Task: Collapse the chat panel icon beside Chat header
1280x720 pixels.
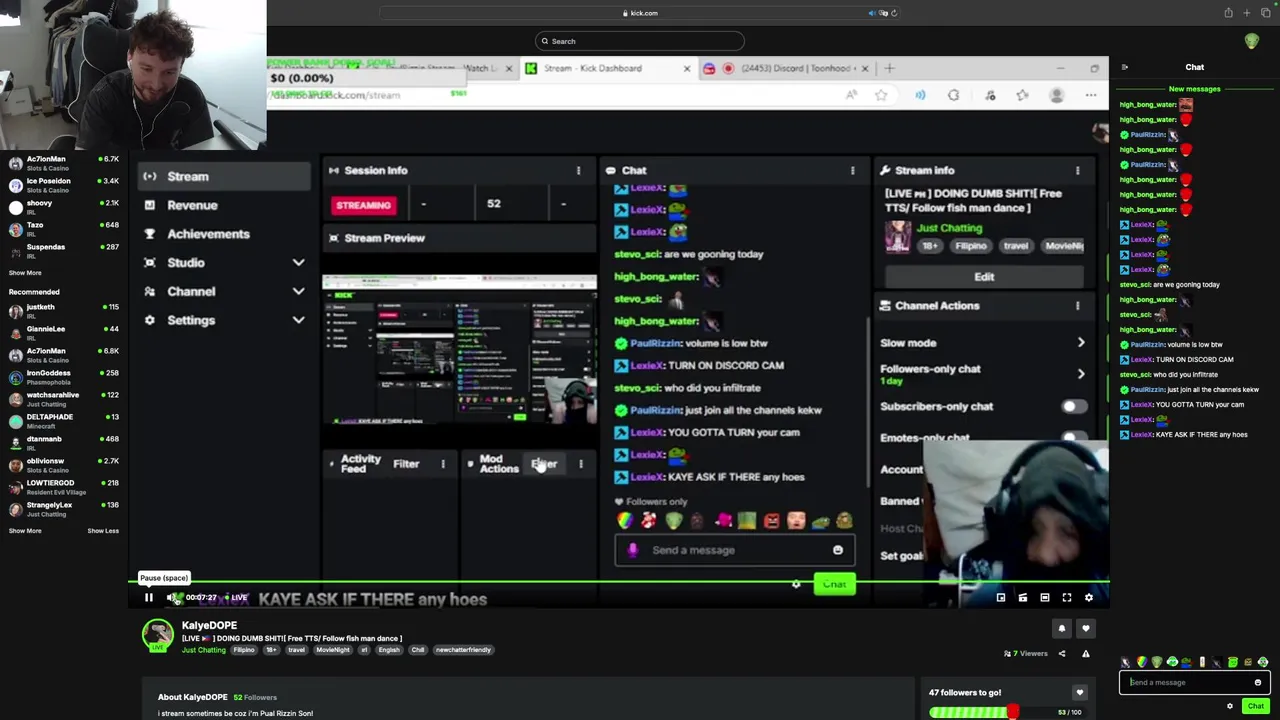Action: 1124,67
